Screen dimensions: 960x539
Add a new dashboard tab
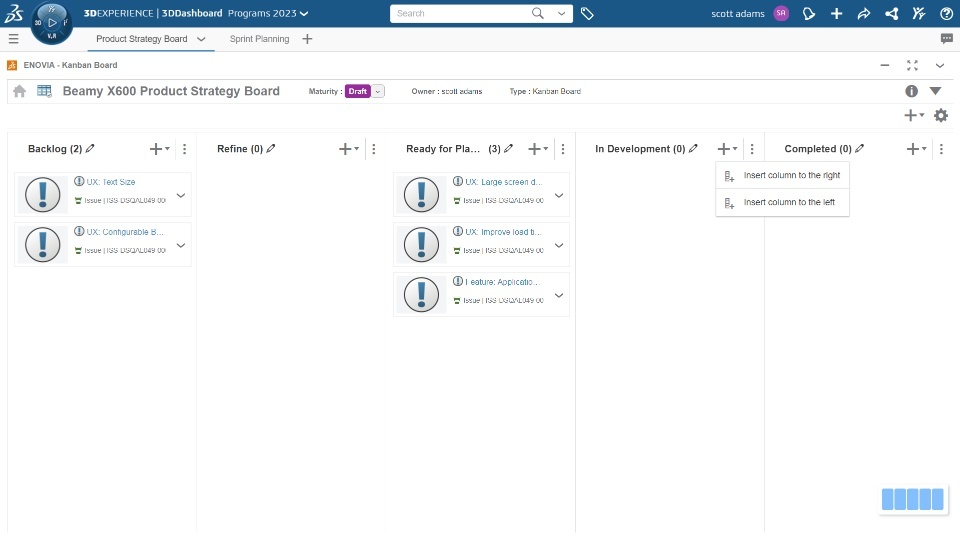point(307,39)
